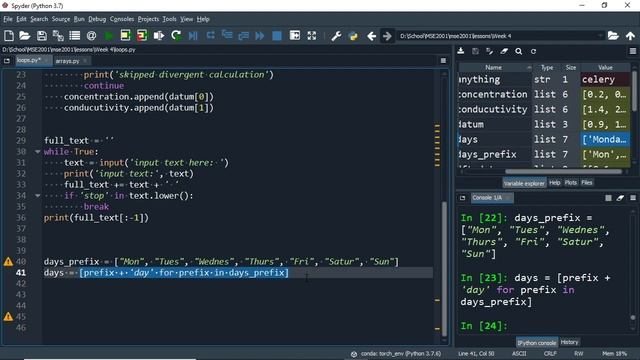
Task: Save all files toolbar icon
Action: click(x=58, y=36)
